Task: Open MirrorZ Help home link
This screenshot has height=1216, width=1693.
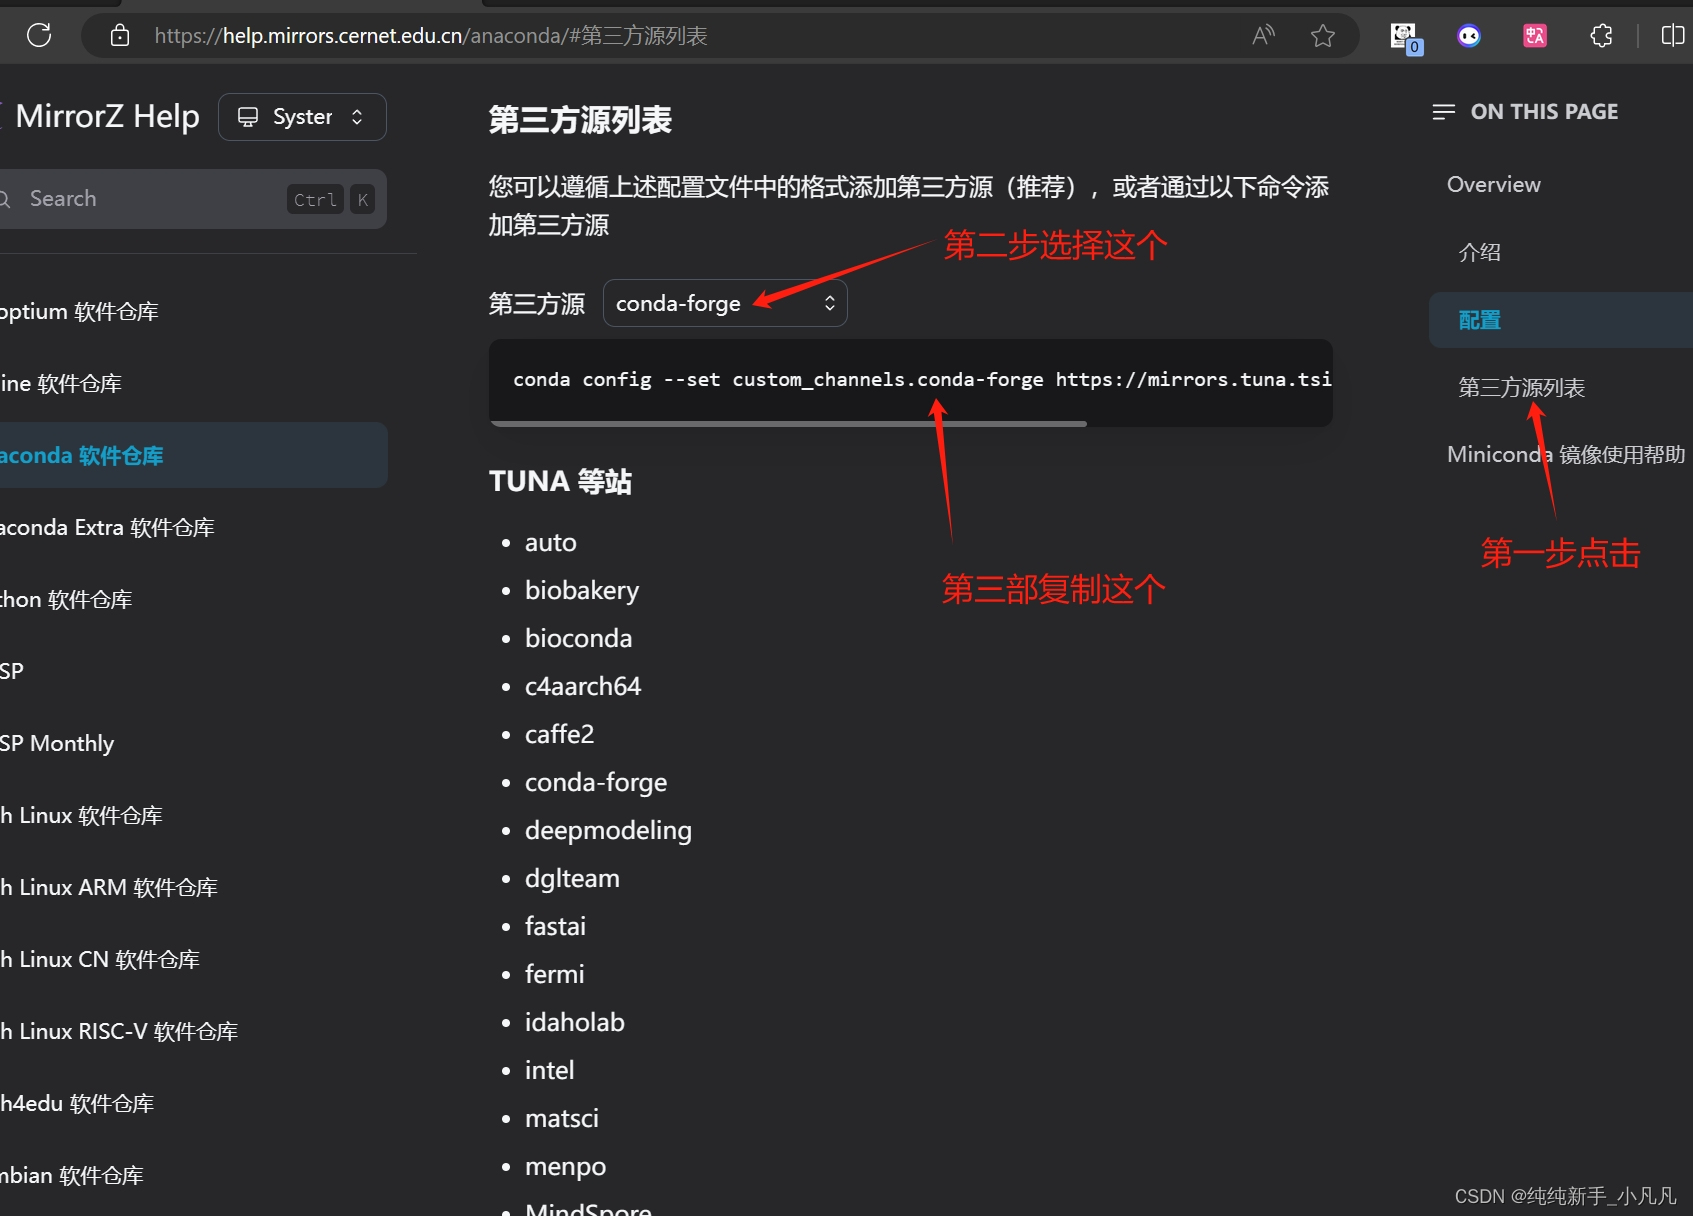Action: (x=107, y=116)
